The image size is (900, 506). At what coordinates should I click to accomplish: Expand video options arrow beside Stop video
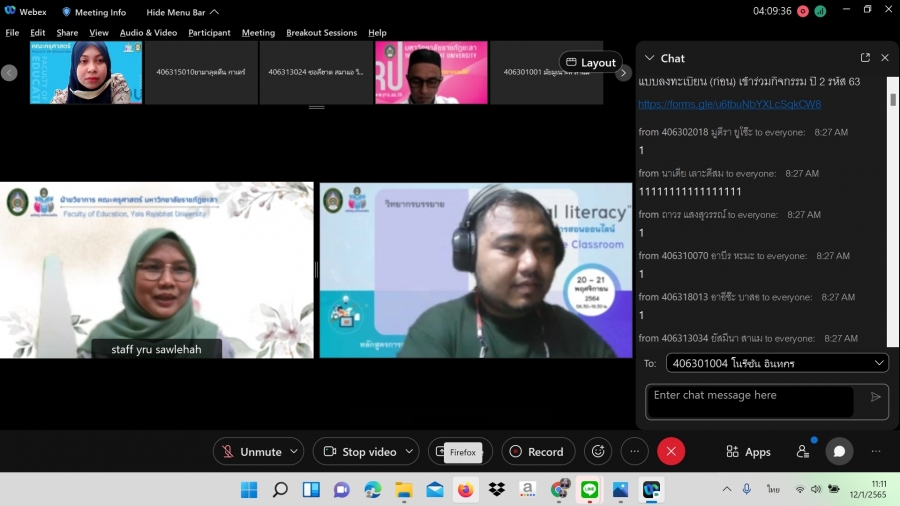click(x=409, y=452)
